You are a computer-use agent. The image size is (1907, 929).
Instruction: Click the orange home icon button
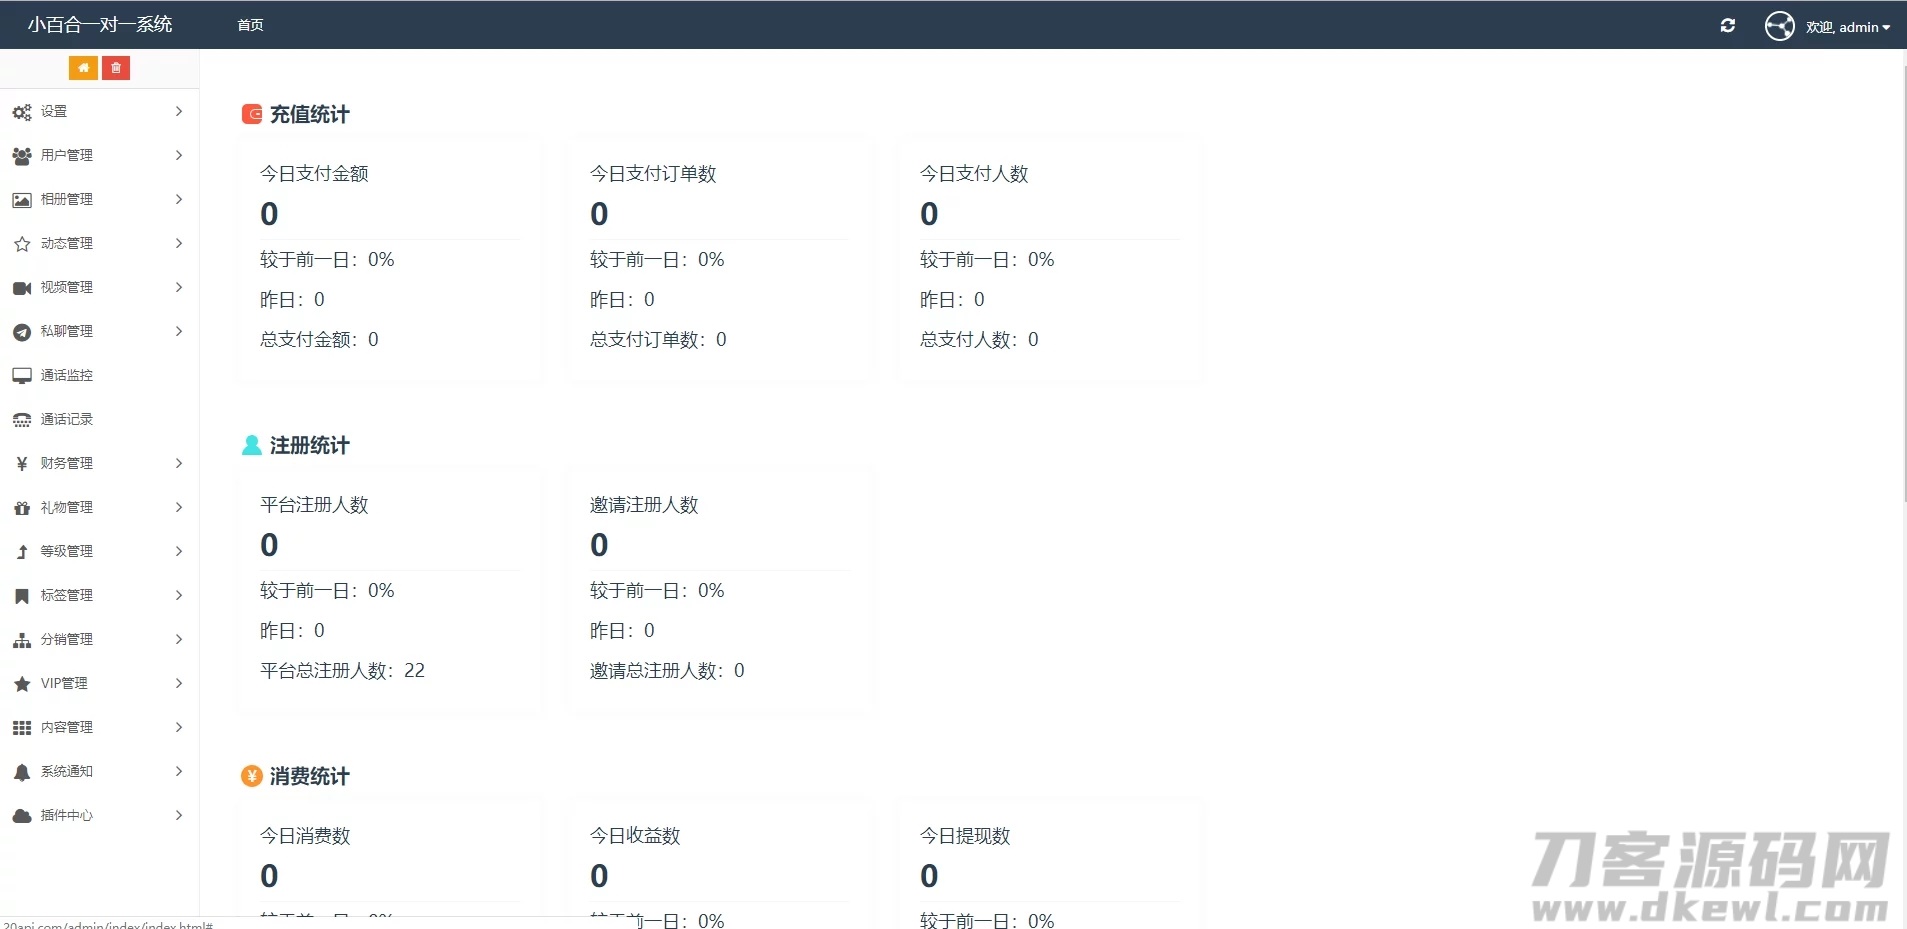(x=83, y=68)
